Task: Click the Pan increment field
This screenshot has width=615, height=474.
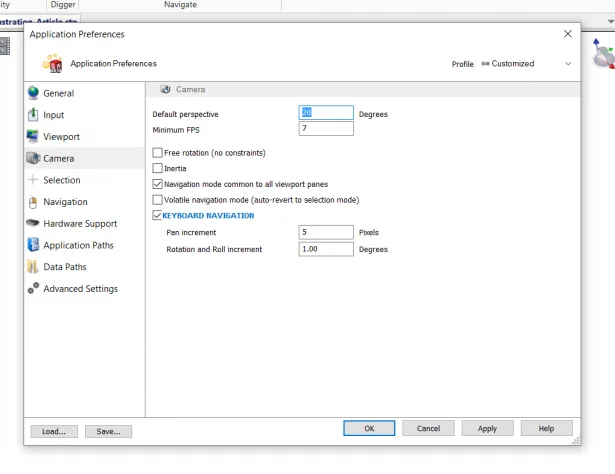Action: pyautogui.click(x=325, y=232)
